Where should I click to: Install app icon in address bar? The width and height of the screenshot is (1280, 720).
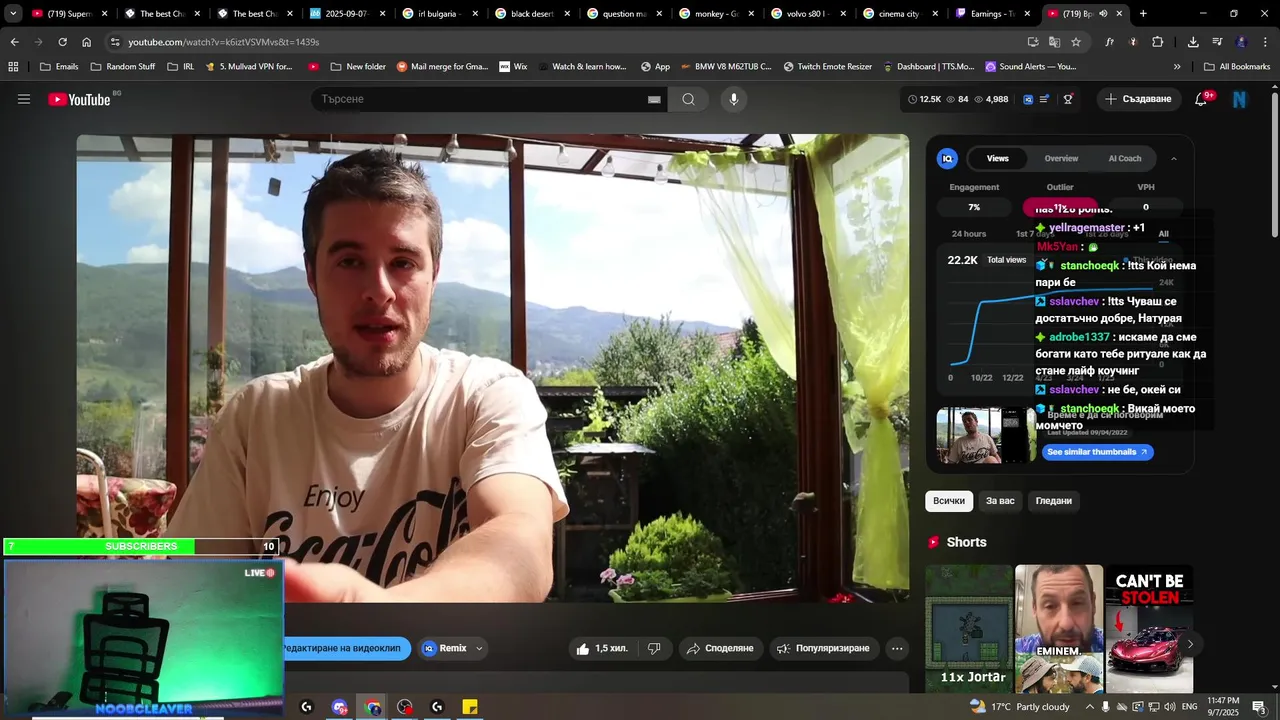coord(1033,42)
